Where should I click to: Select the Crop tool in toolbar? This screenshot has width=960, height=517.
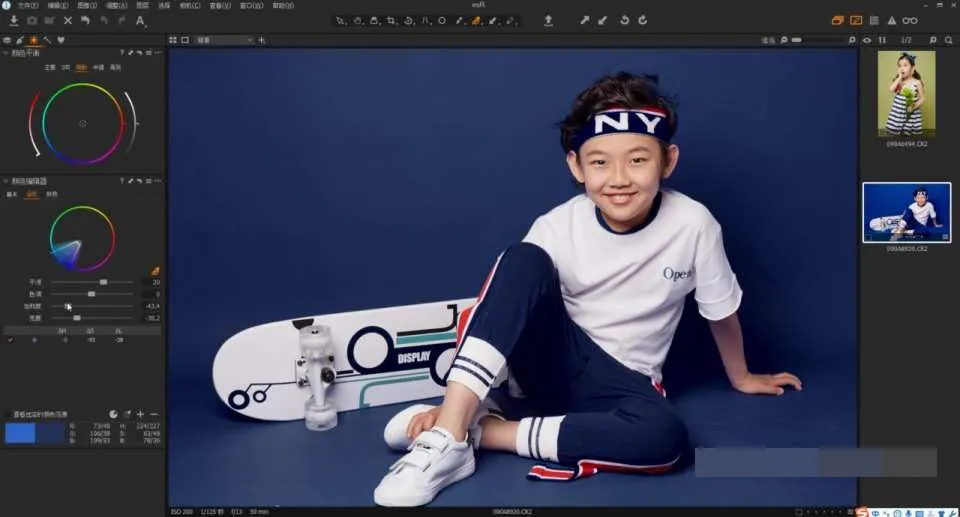[391, 21]
